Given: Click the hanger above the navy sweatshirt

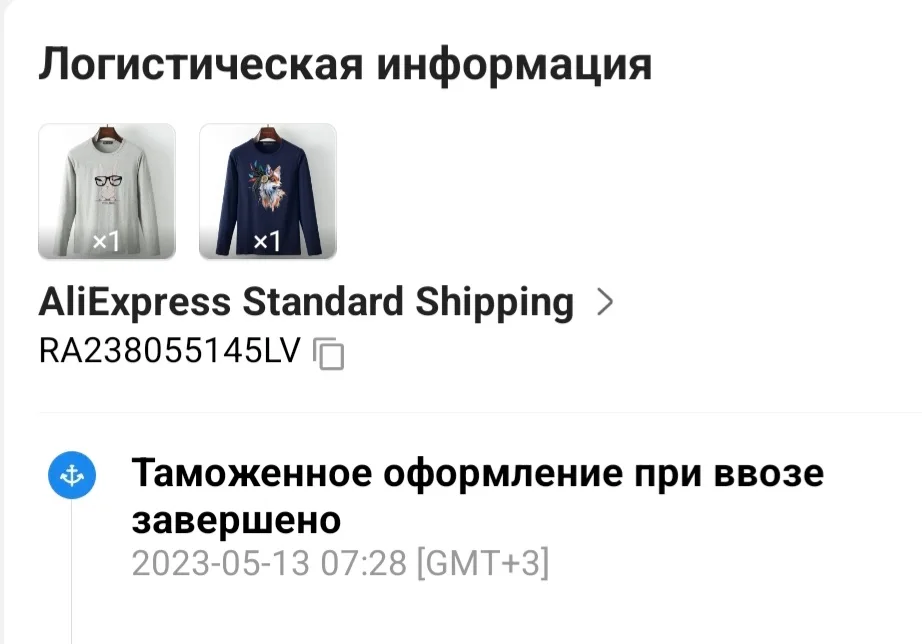Looking at the screenshot, I should (x=268, y=133).
